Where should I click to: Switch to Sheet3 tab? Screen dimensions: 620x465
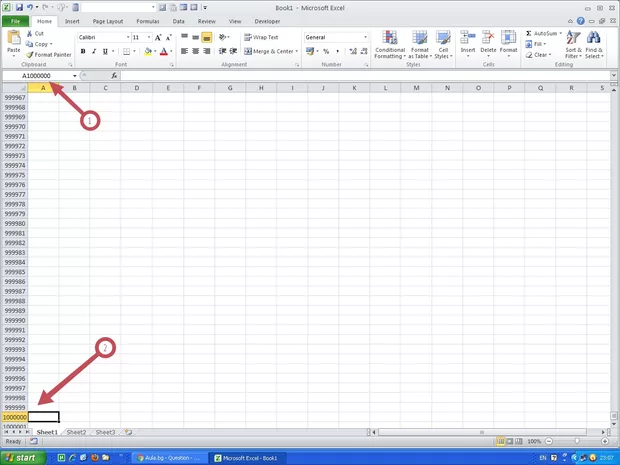tap(106, 432)
